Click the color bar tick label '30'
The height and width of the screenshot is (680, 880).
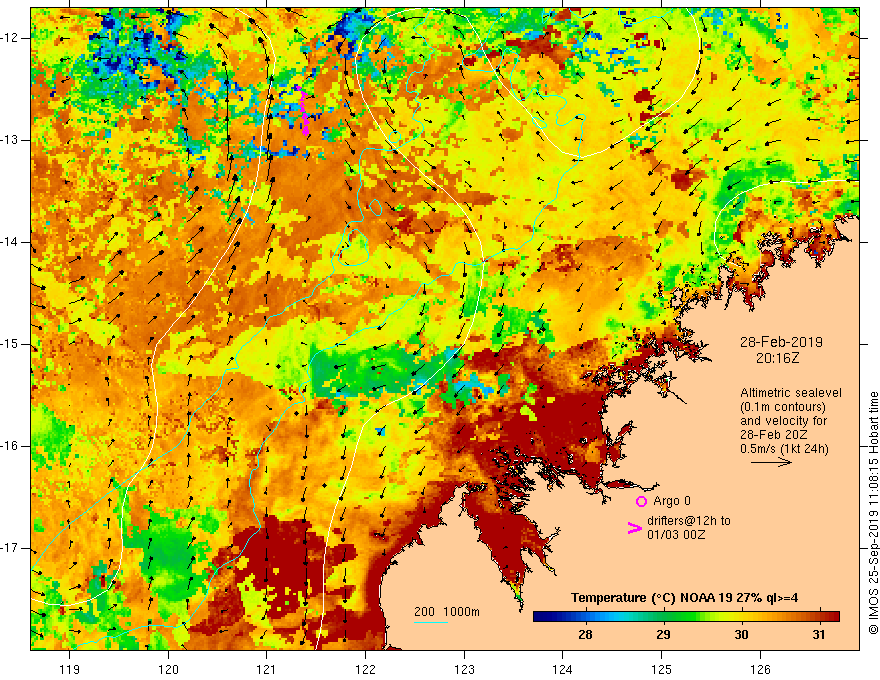741,635
